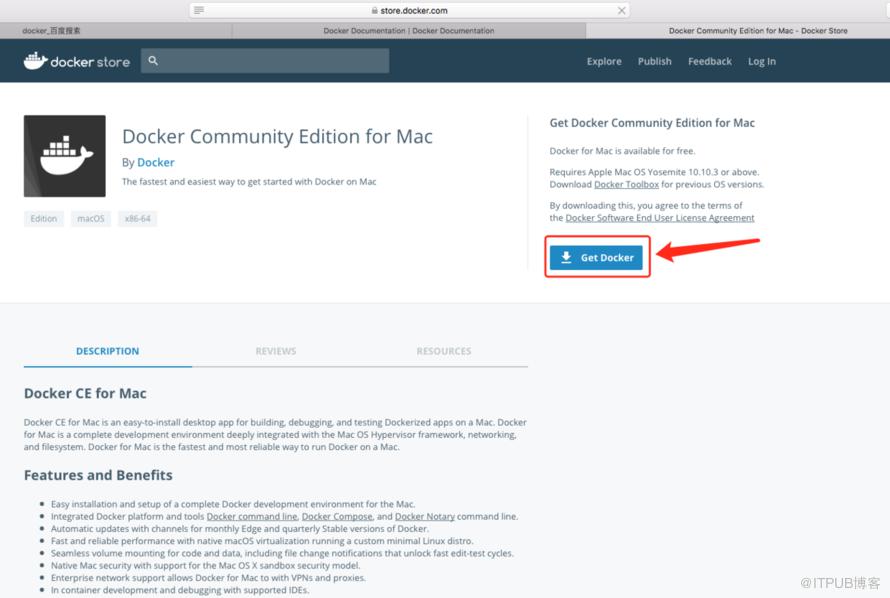
Task: Focus the Docker Store search field
Action: pos(265,61)
